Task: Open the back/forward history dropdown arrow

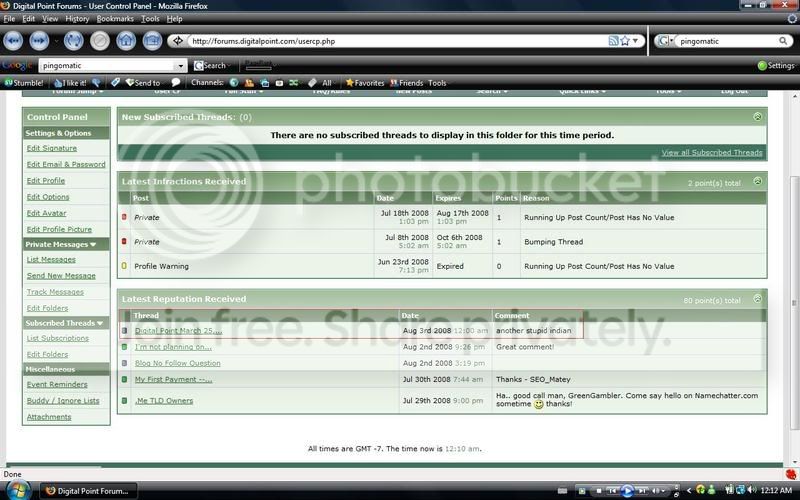Action: (56, 41)
